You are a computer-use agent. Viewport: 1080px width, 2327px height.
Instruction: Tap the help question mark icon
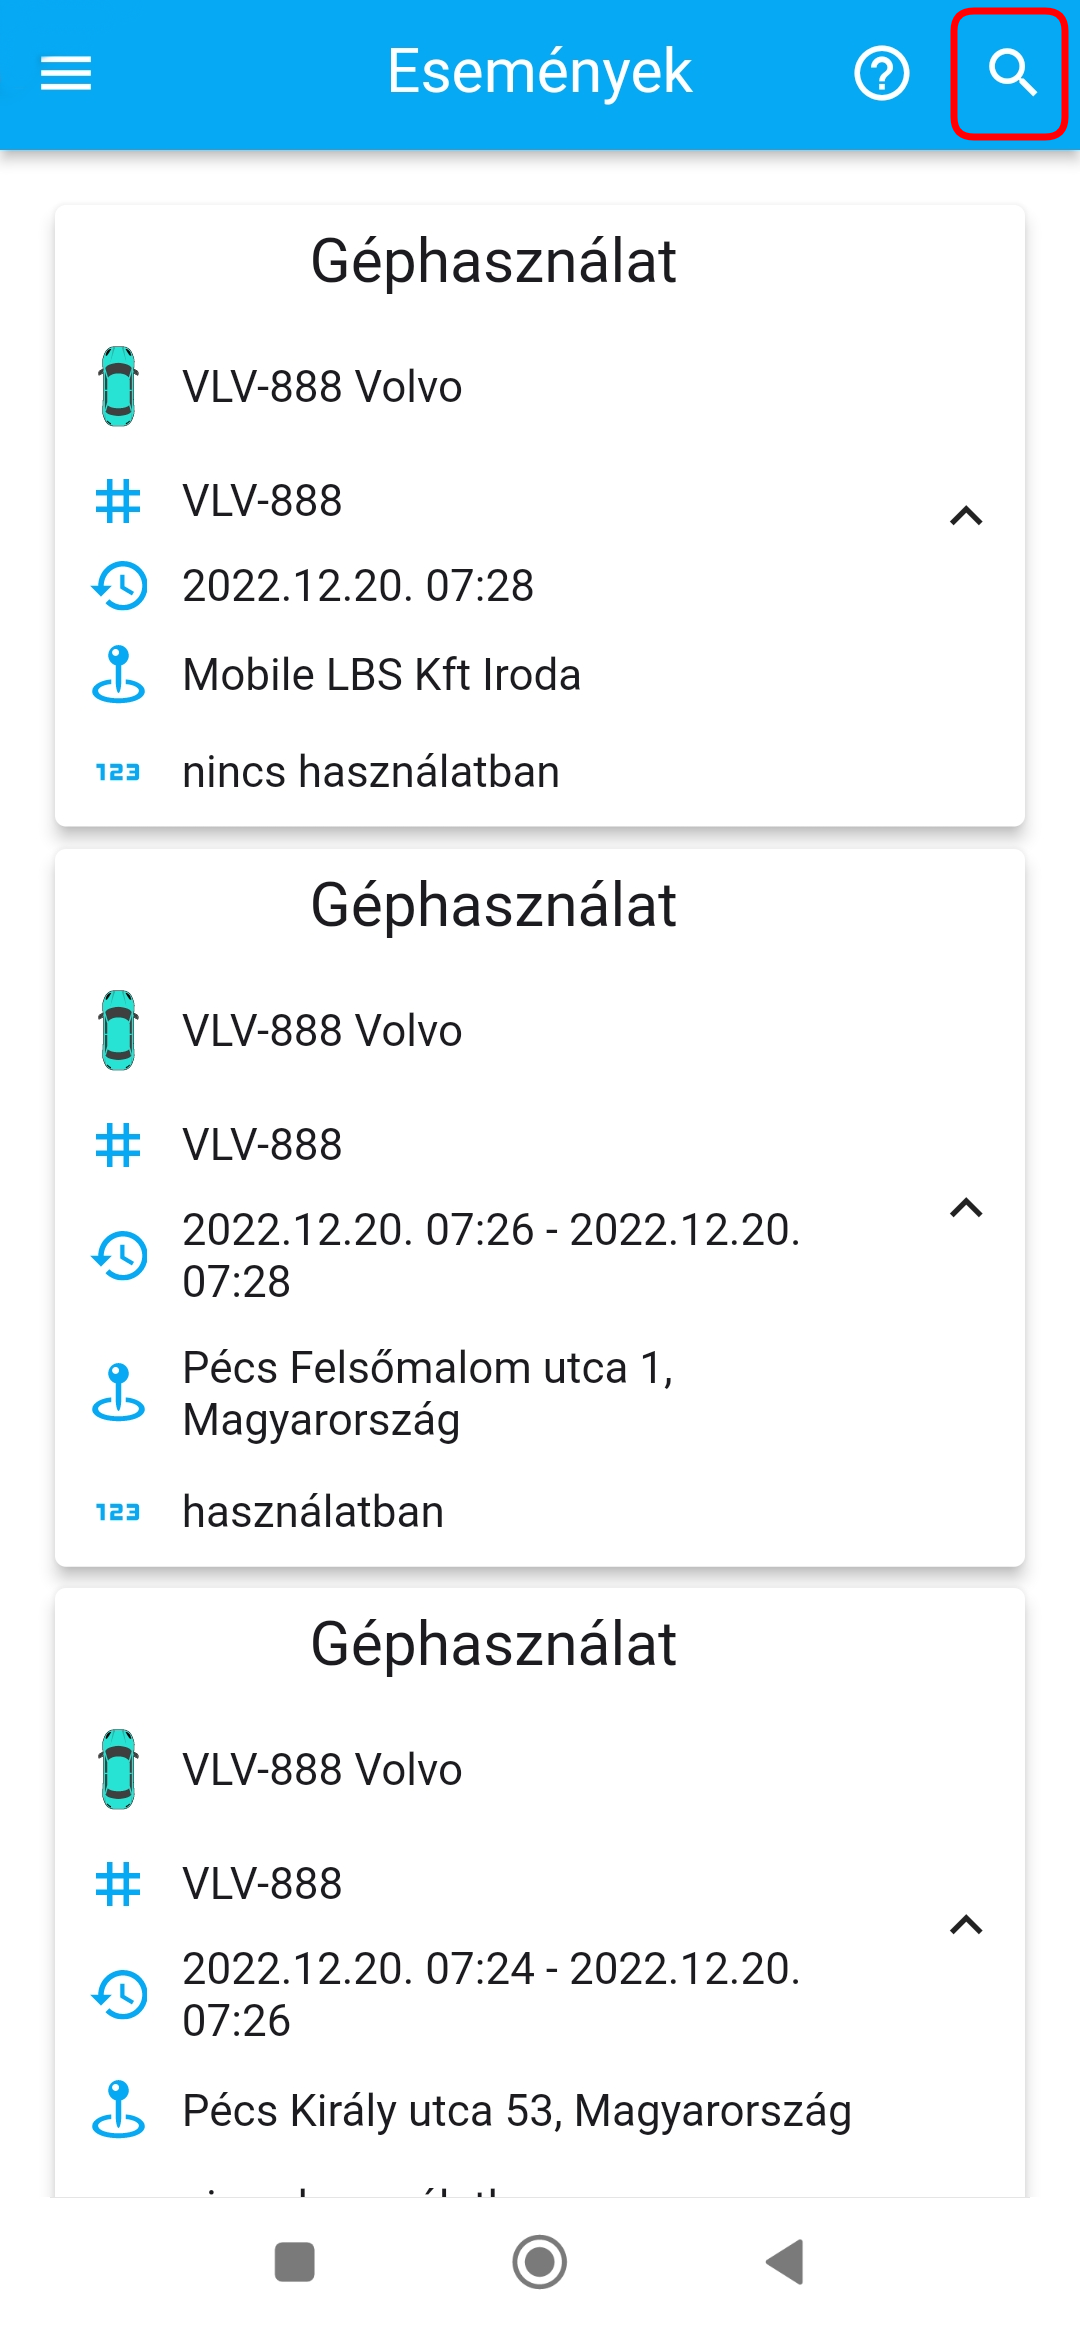pyautogui.click(x=881, y=73)
